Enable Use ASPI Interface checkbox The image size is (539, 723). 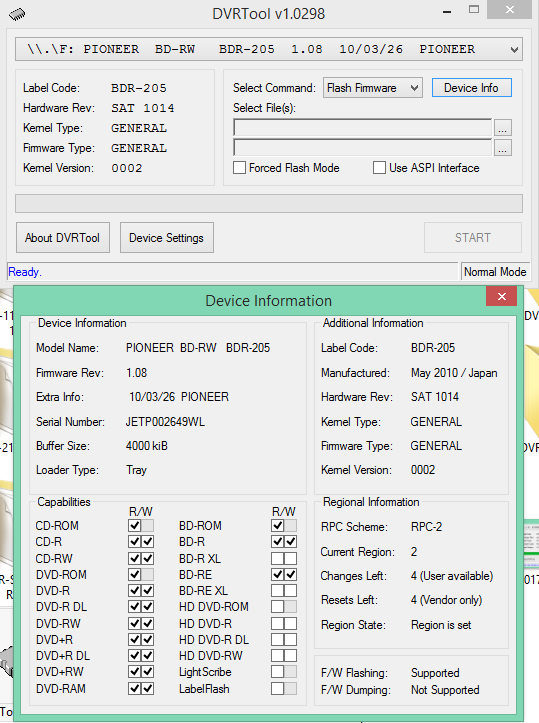pos(379,168)
